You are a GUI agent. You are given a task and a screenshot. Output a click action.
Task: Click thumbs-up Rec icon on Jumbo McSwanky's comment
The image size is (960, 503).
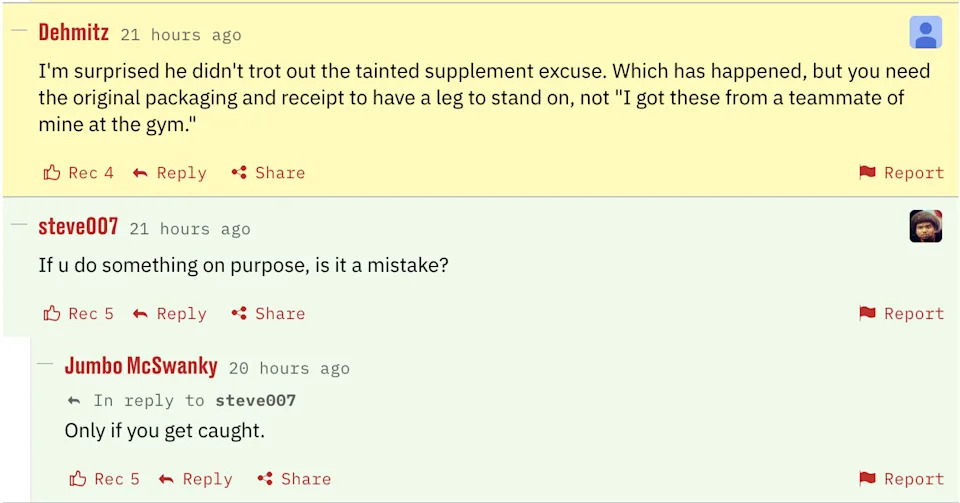coord(78,479)
